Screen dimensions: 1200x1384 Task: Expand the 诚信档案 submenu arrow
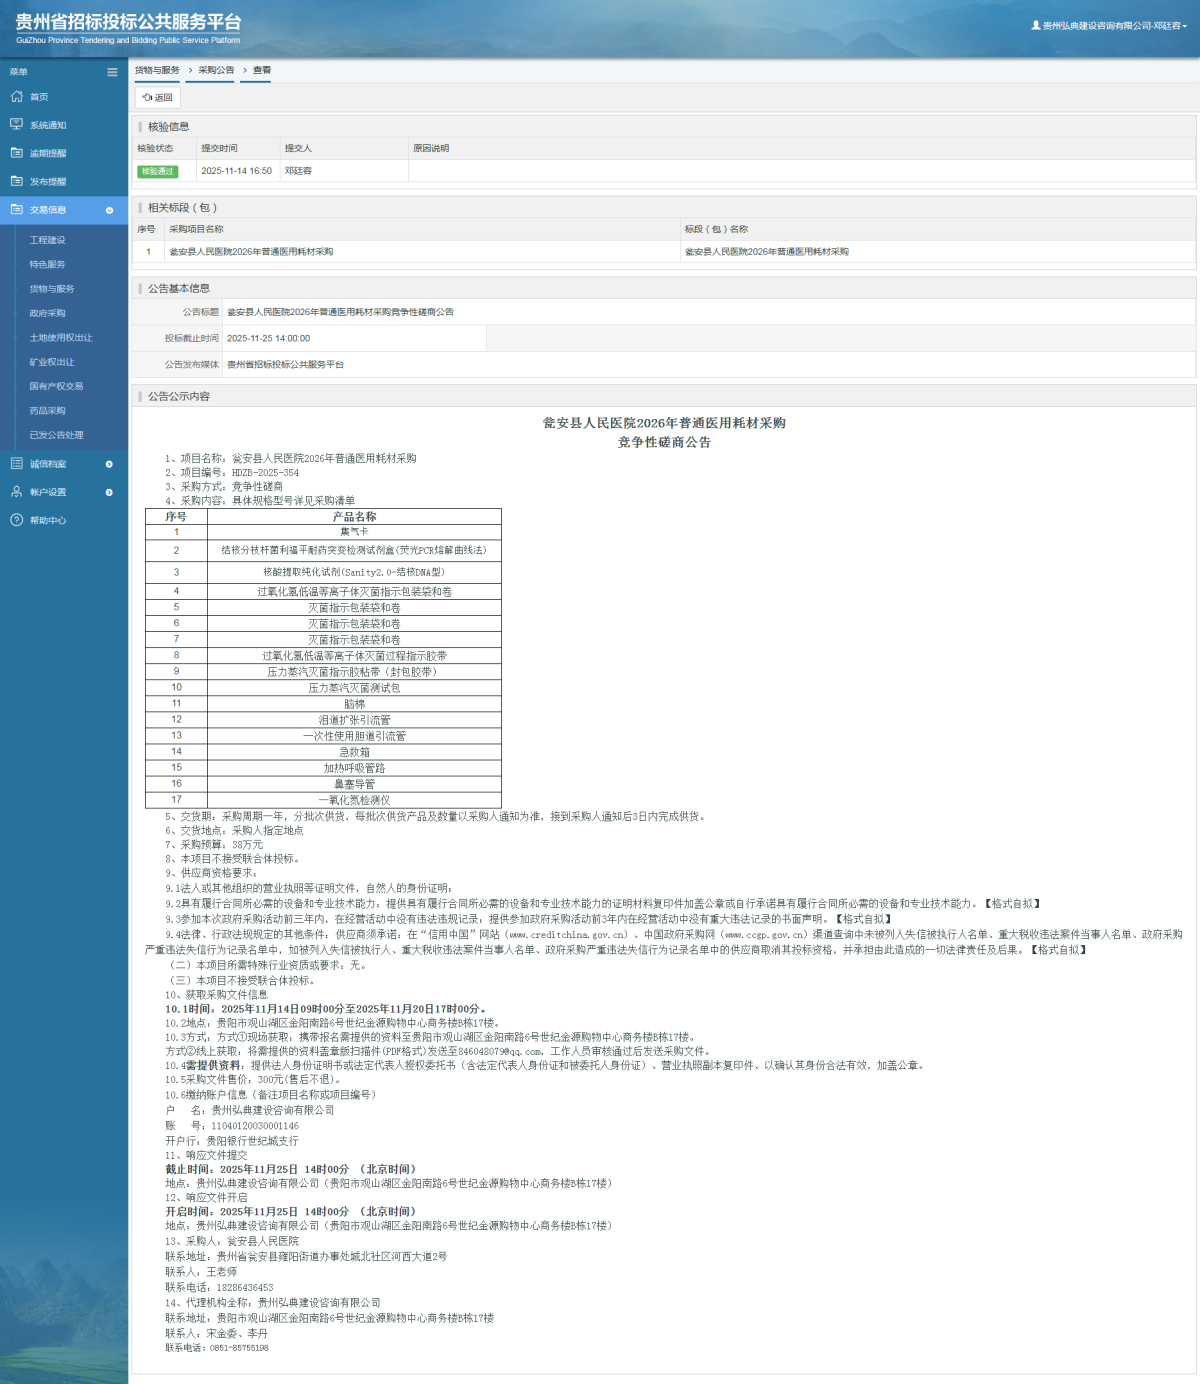(x=109, y=464)
